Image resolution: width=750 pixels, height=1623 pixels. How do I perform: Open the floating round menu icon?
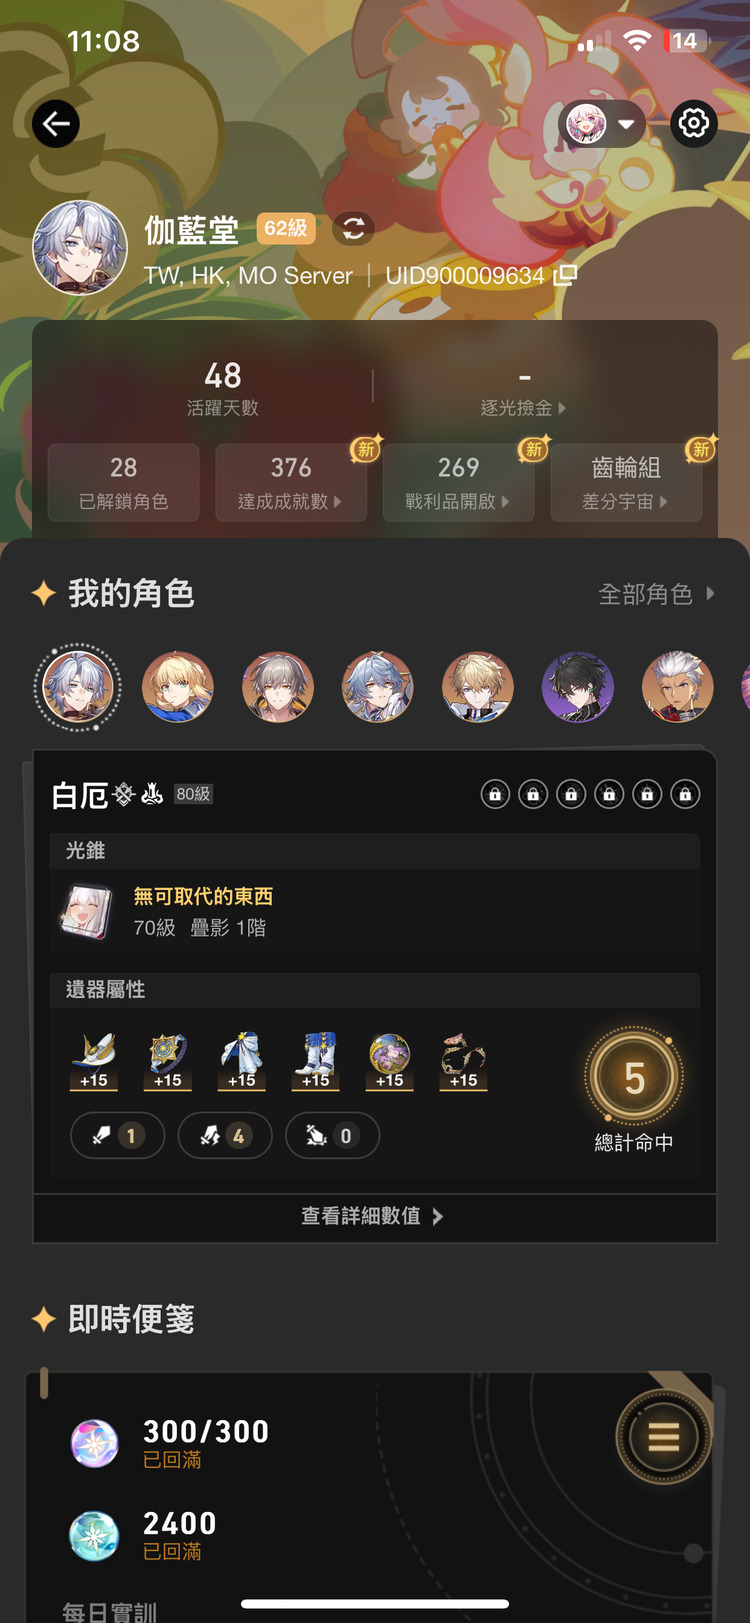(664, 1437)
